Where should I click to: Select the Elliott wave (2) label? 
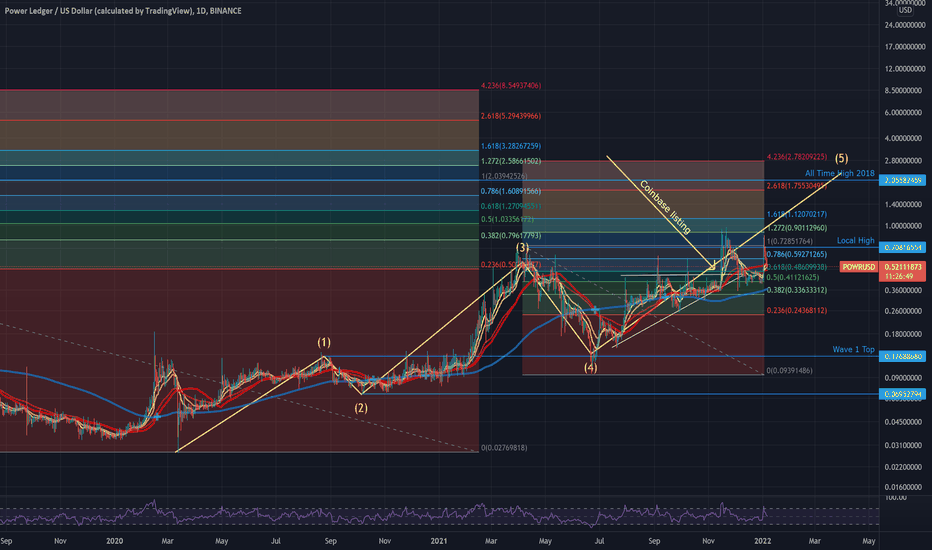361,408
